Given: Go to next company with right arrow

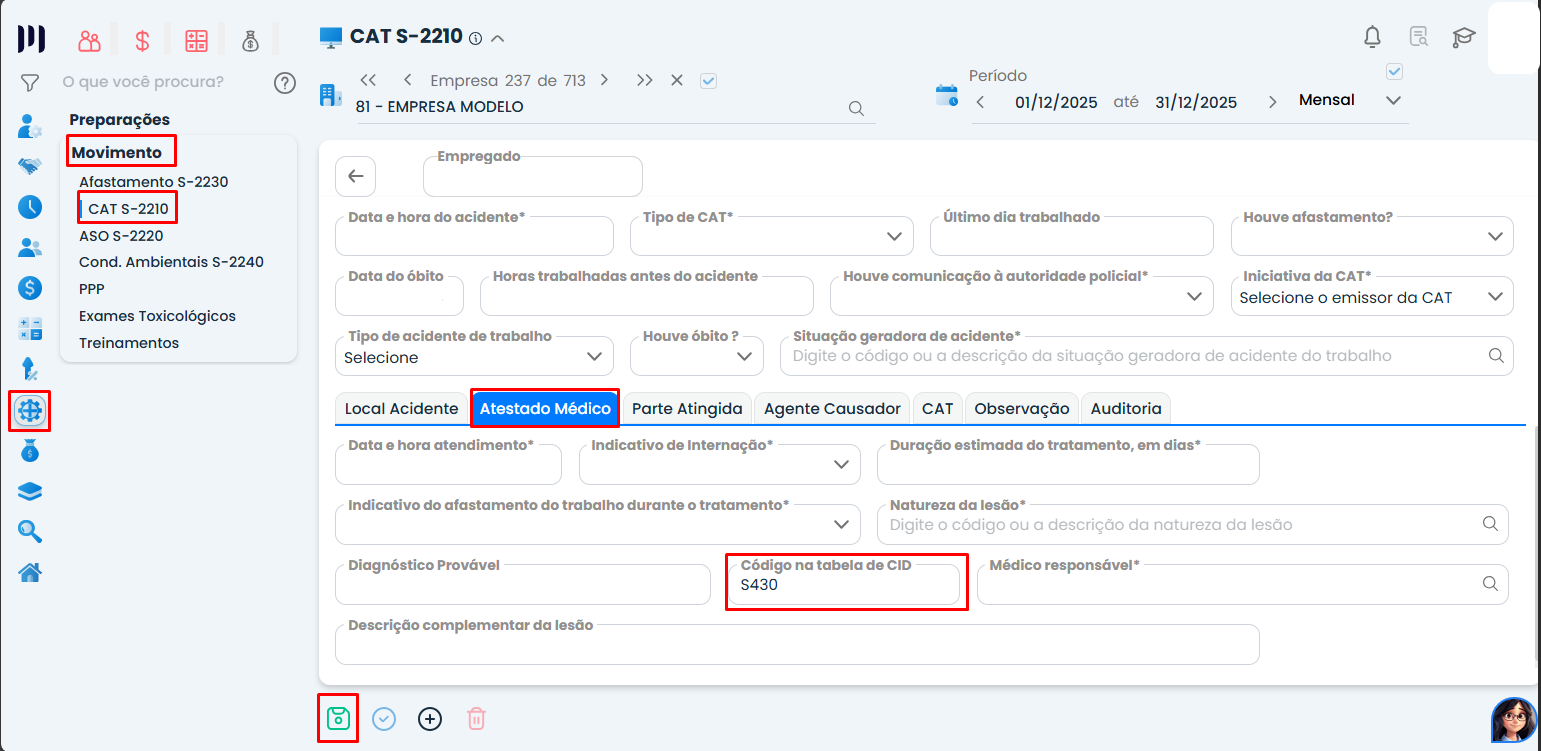Looking at the screenshot, I should point(604,80).
